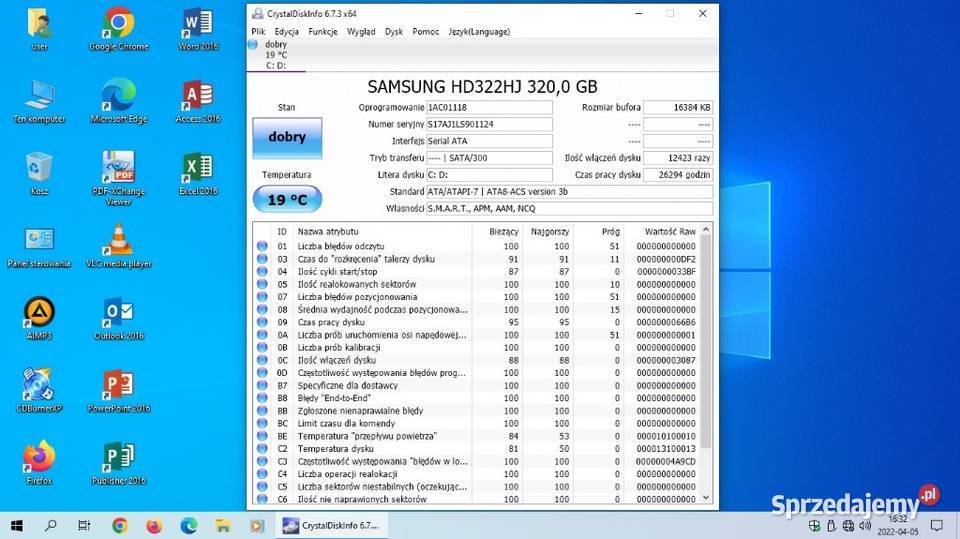Open Word 2016 desktop shortcut
The height and width of the screenshot is (539, 960).
(198, 28)
